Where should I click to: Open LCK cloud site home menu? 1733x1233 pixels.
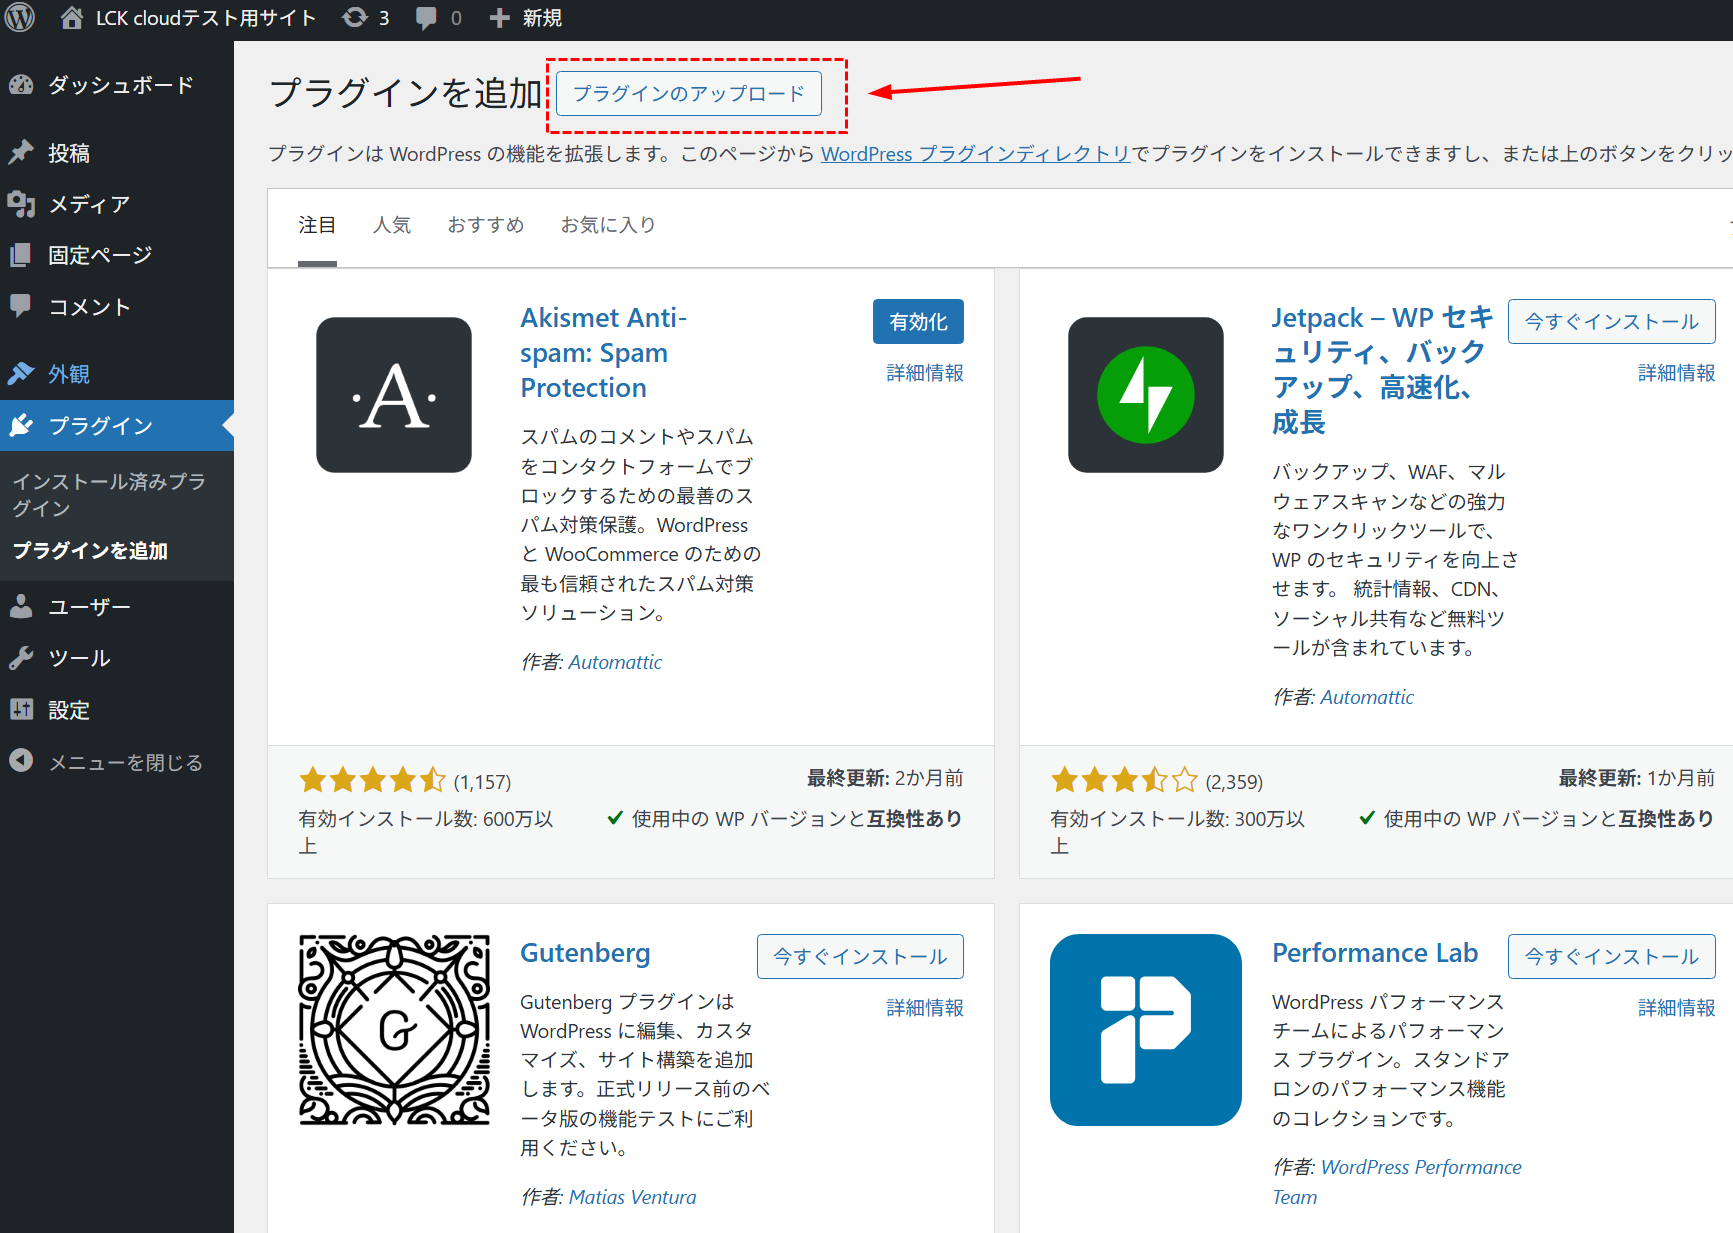[188, 18]
